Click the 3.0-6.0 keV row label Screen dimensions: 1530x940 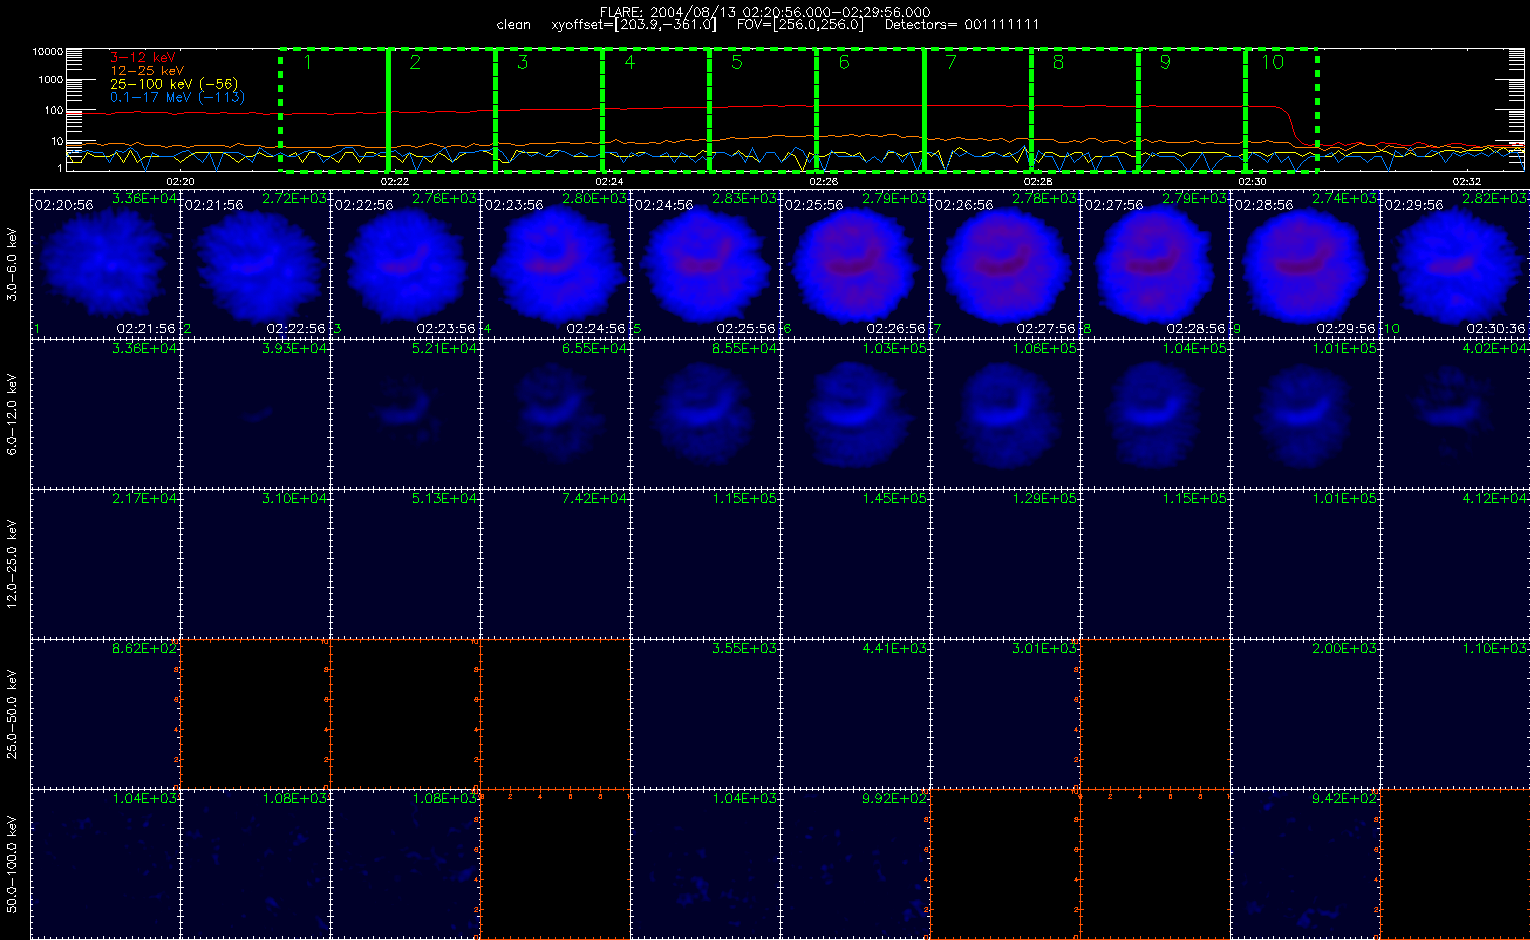tap(12, 265)
